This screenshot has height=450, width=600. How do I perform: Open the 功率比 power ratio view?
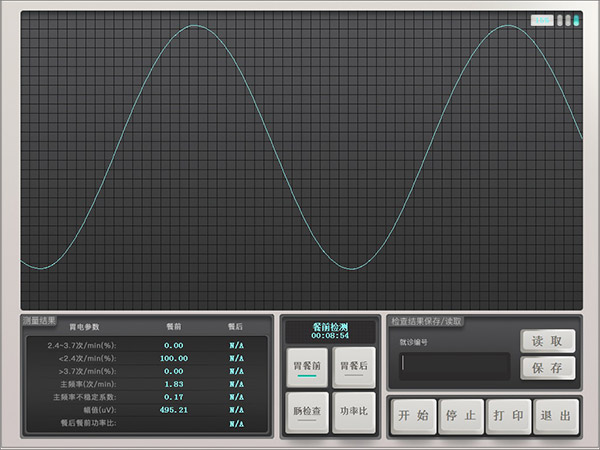pos(354,412)
